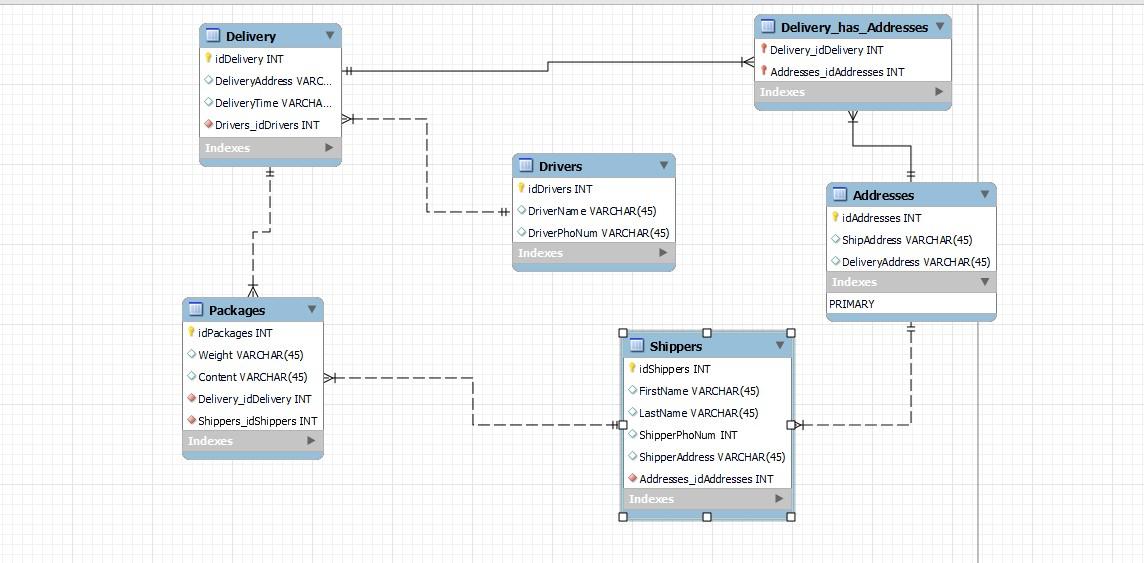Click the dashed relationship line between Packages and Shippers
The width and height of the screenshot is (1144, 563).
tap(473, 401)
